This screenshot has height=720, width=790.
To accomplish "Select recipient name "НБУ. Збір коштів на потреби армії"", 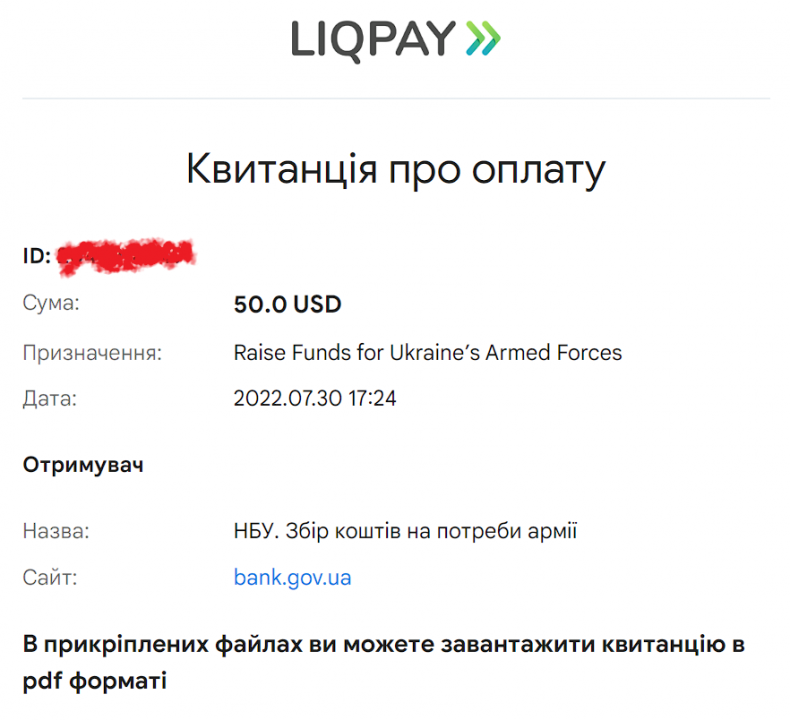I will (405, 531).
